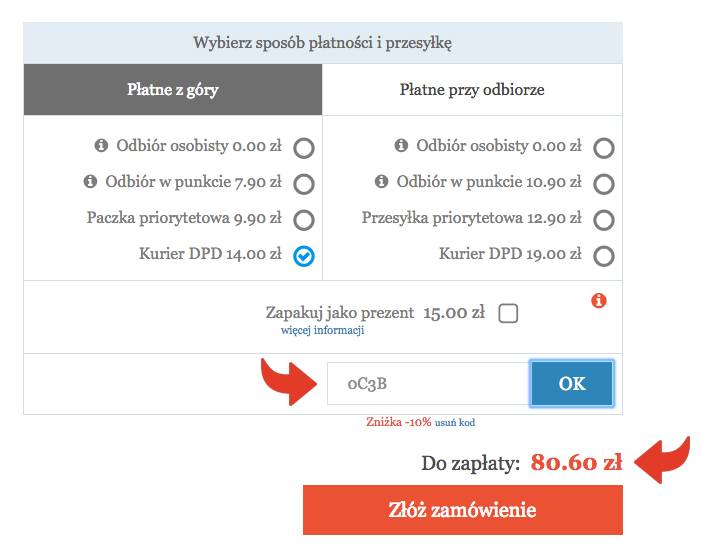Click the Złóż zamówienie button
Image resolution: width=702 pixels, height=557 pixels.
click(x=462, y=510)
